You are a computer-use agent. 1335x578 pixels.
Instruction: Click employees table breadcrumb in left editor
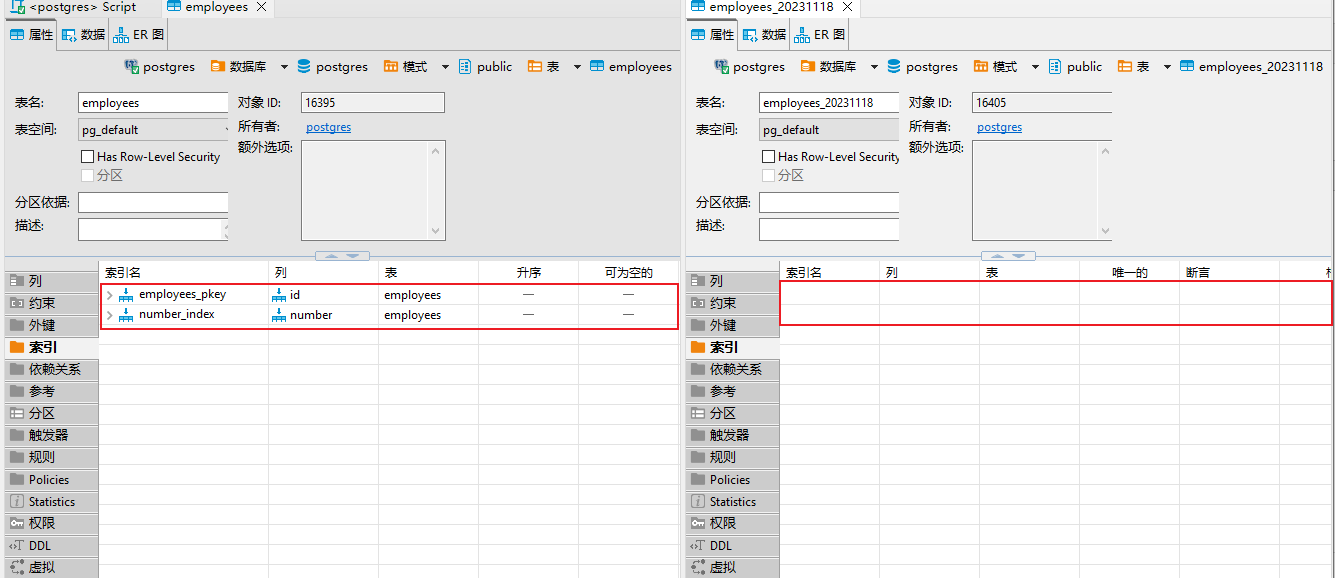(x=631, y=67)
